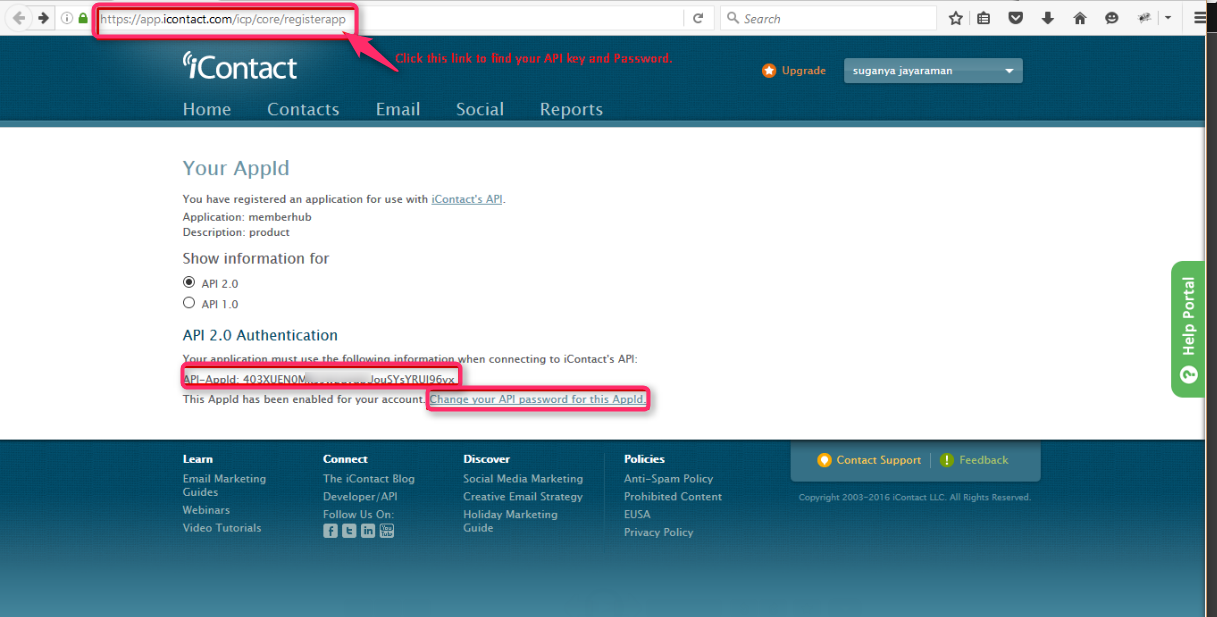Open the iContact's API link
Screen dimensions: 1217x617
coord(467,200)
